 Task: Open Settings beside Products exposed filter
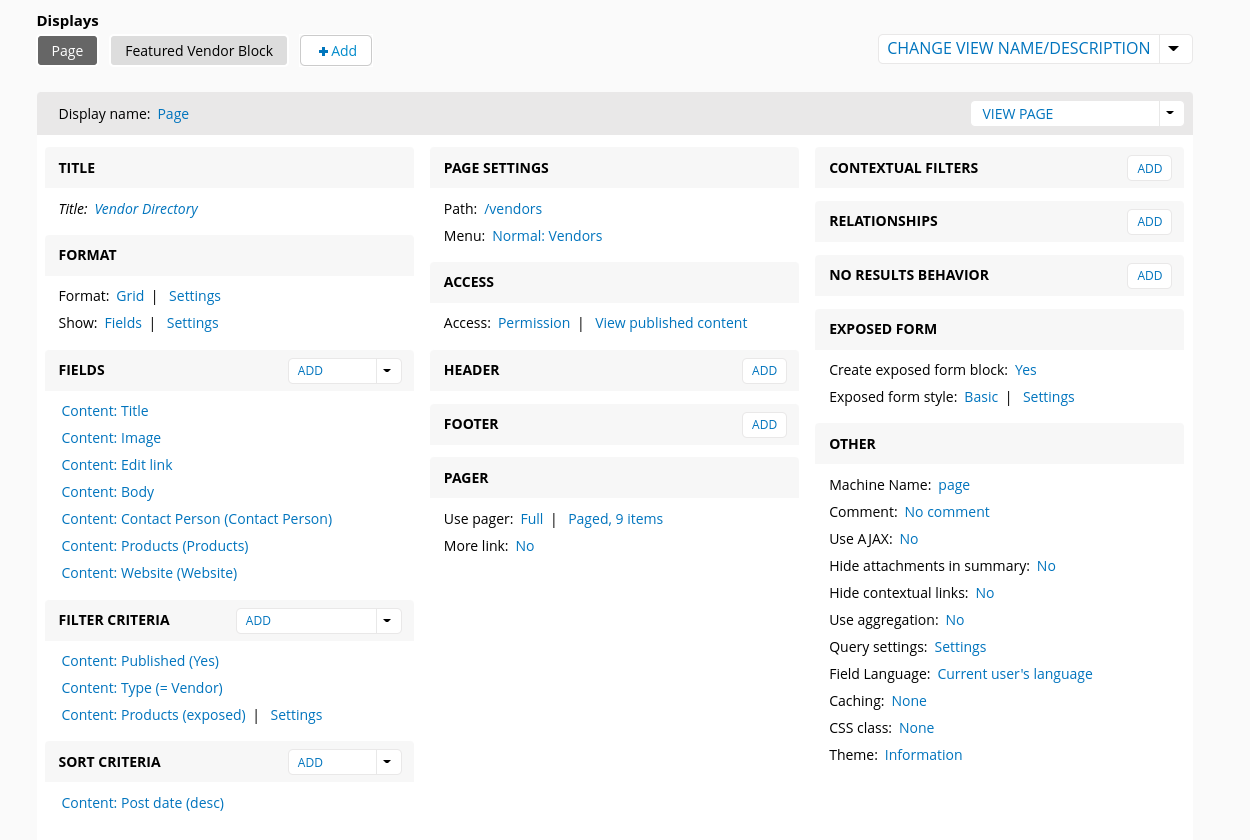pos(296,715)
